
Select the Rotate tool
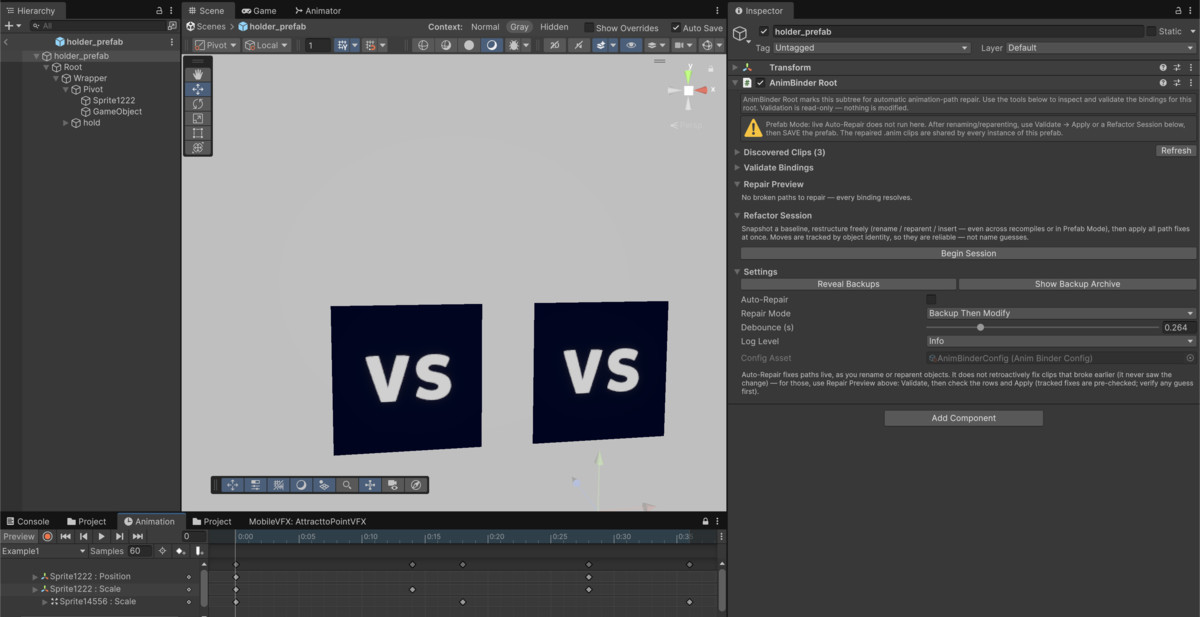click(198, 104)
